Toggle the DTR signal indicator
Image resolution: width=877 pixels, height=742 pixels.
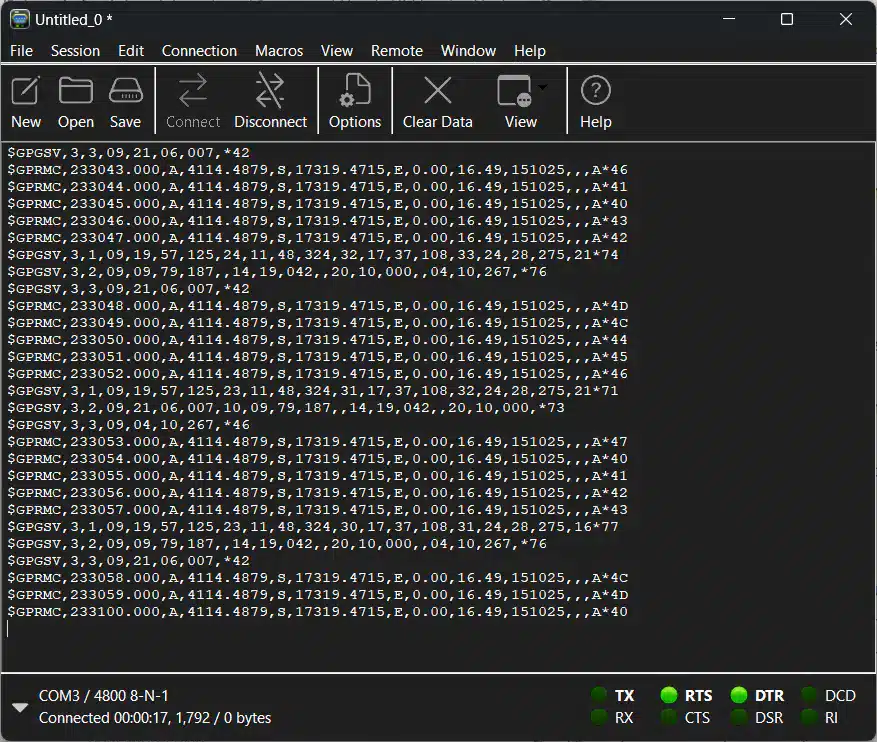click(740, 695)
